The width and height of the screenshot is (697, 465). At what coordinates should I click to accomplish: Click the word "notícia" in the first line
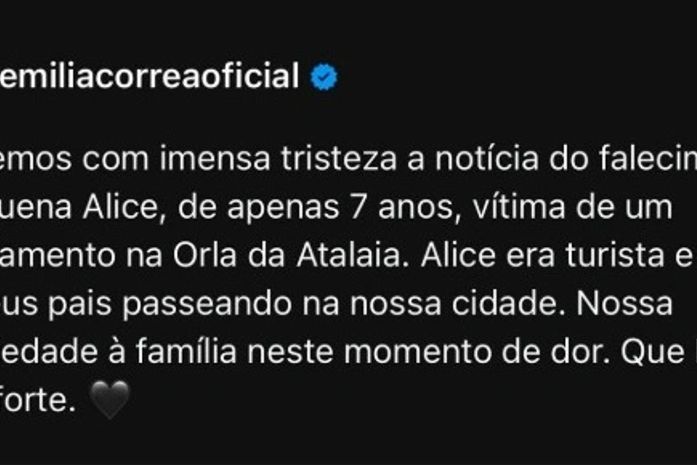(487, 158)
